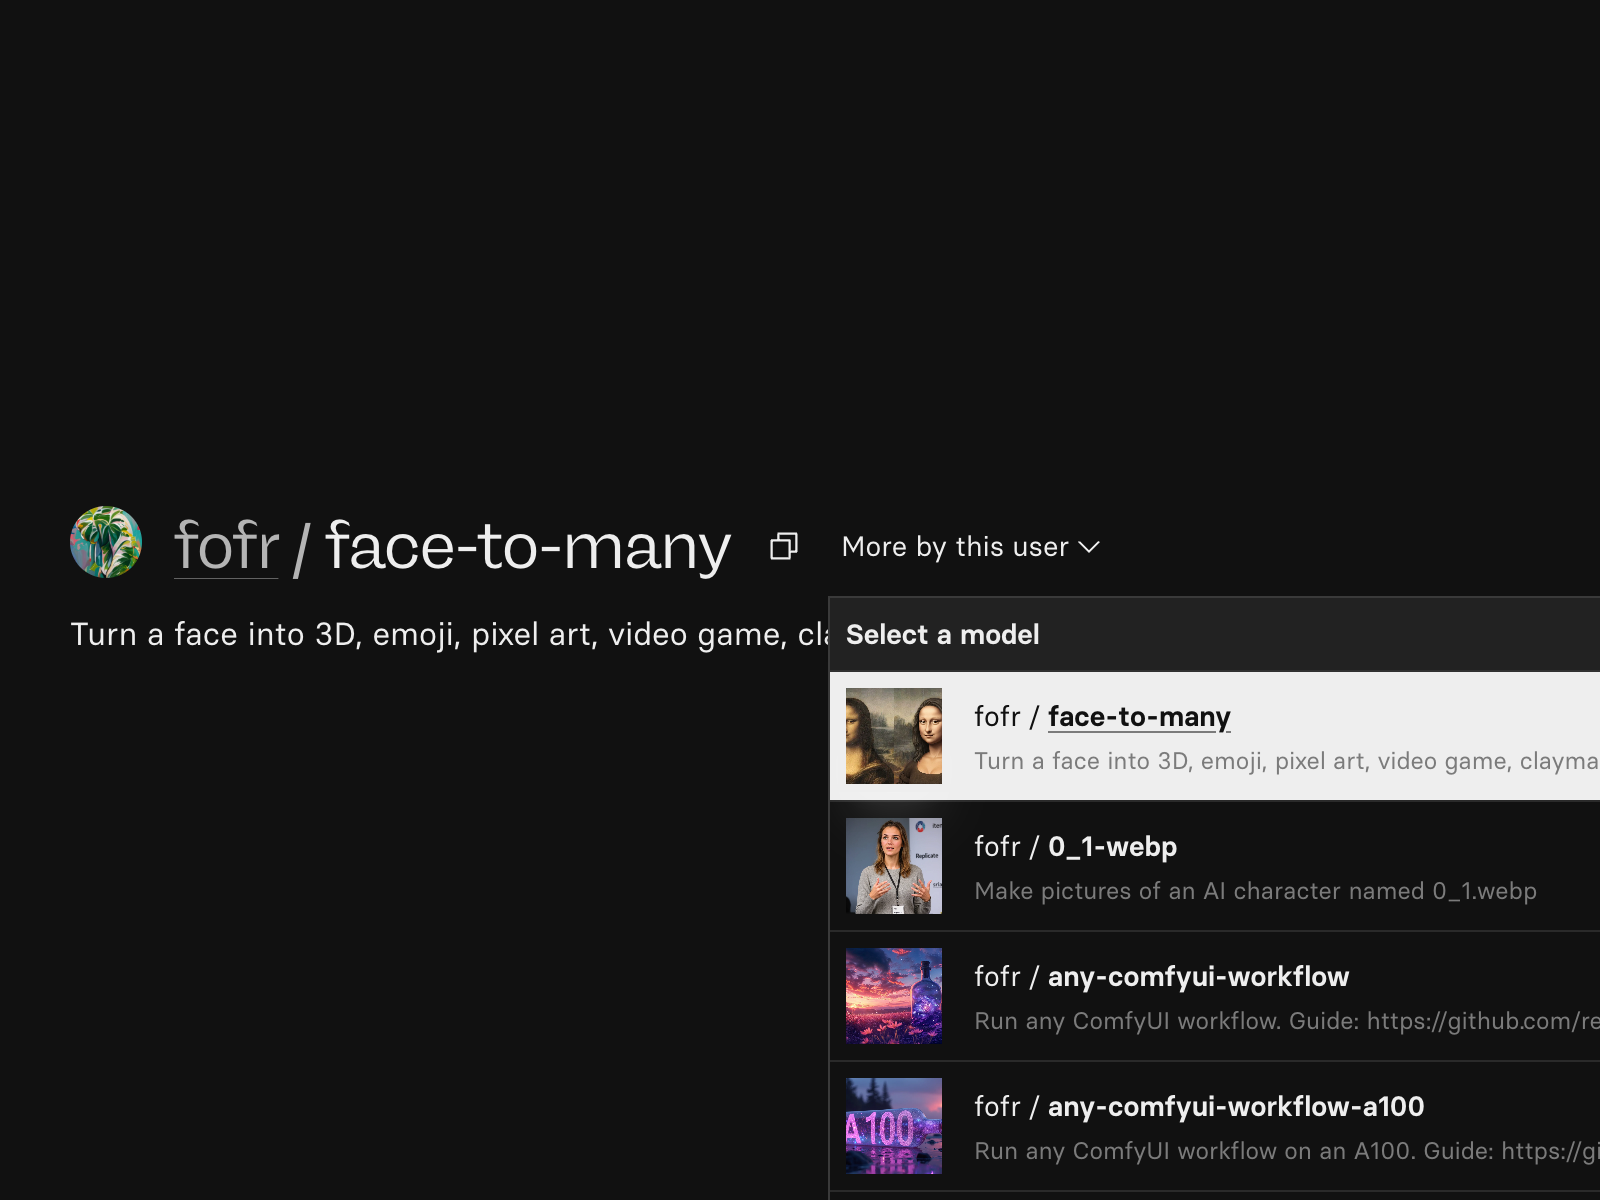Click 'Make pictures of an AI character' description
The height and width of the screenshot is (1200, 1600).
(x=1256, y=891)
